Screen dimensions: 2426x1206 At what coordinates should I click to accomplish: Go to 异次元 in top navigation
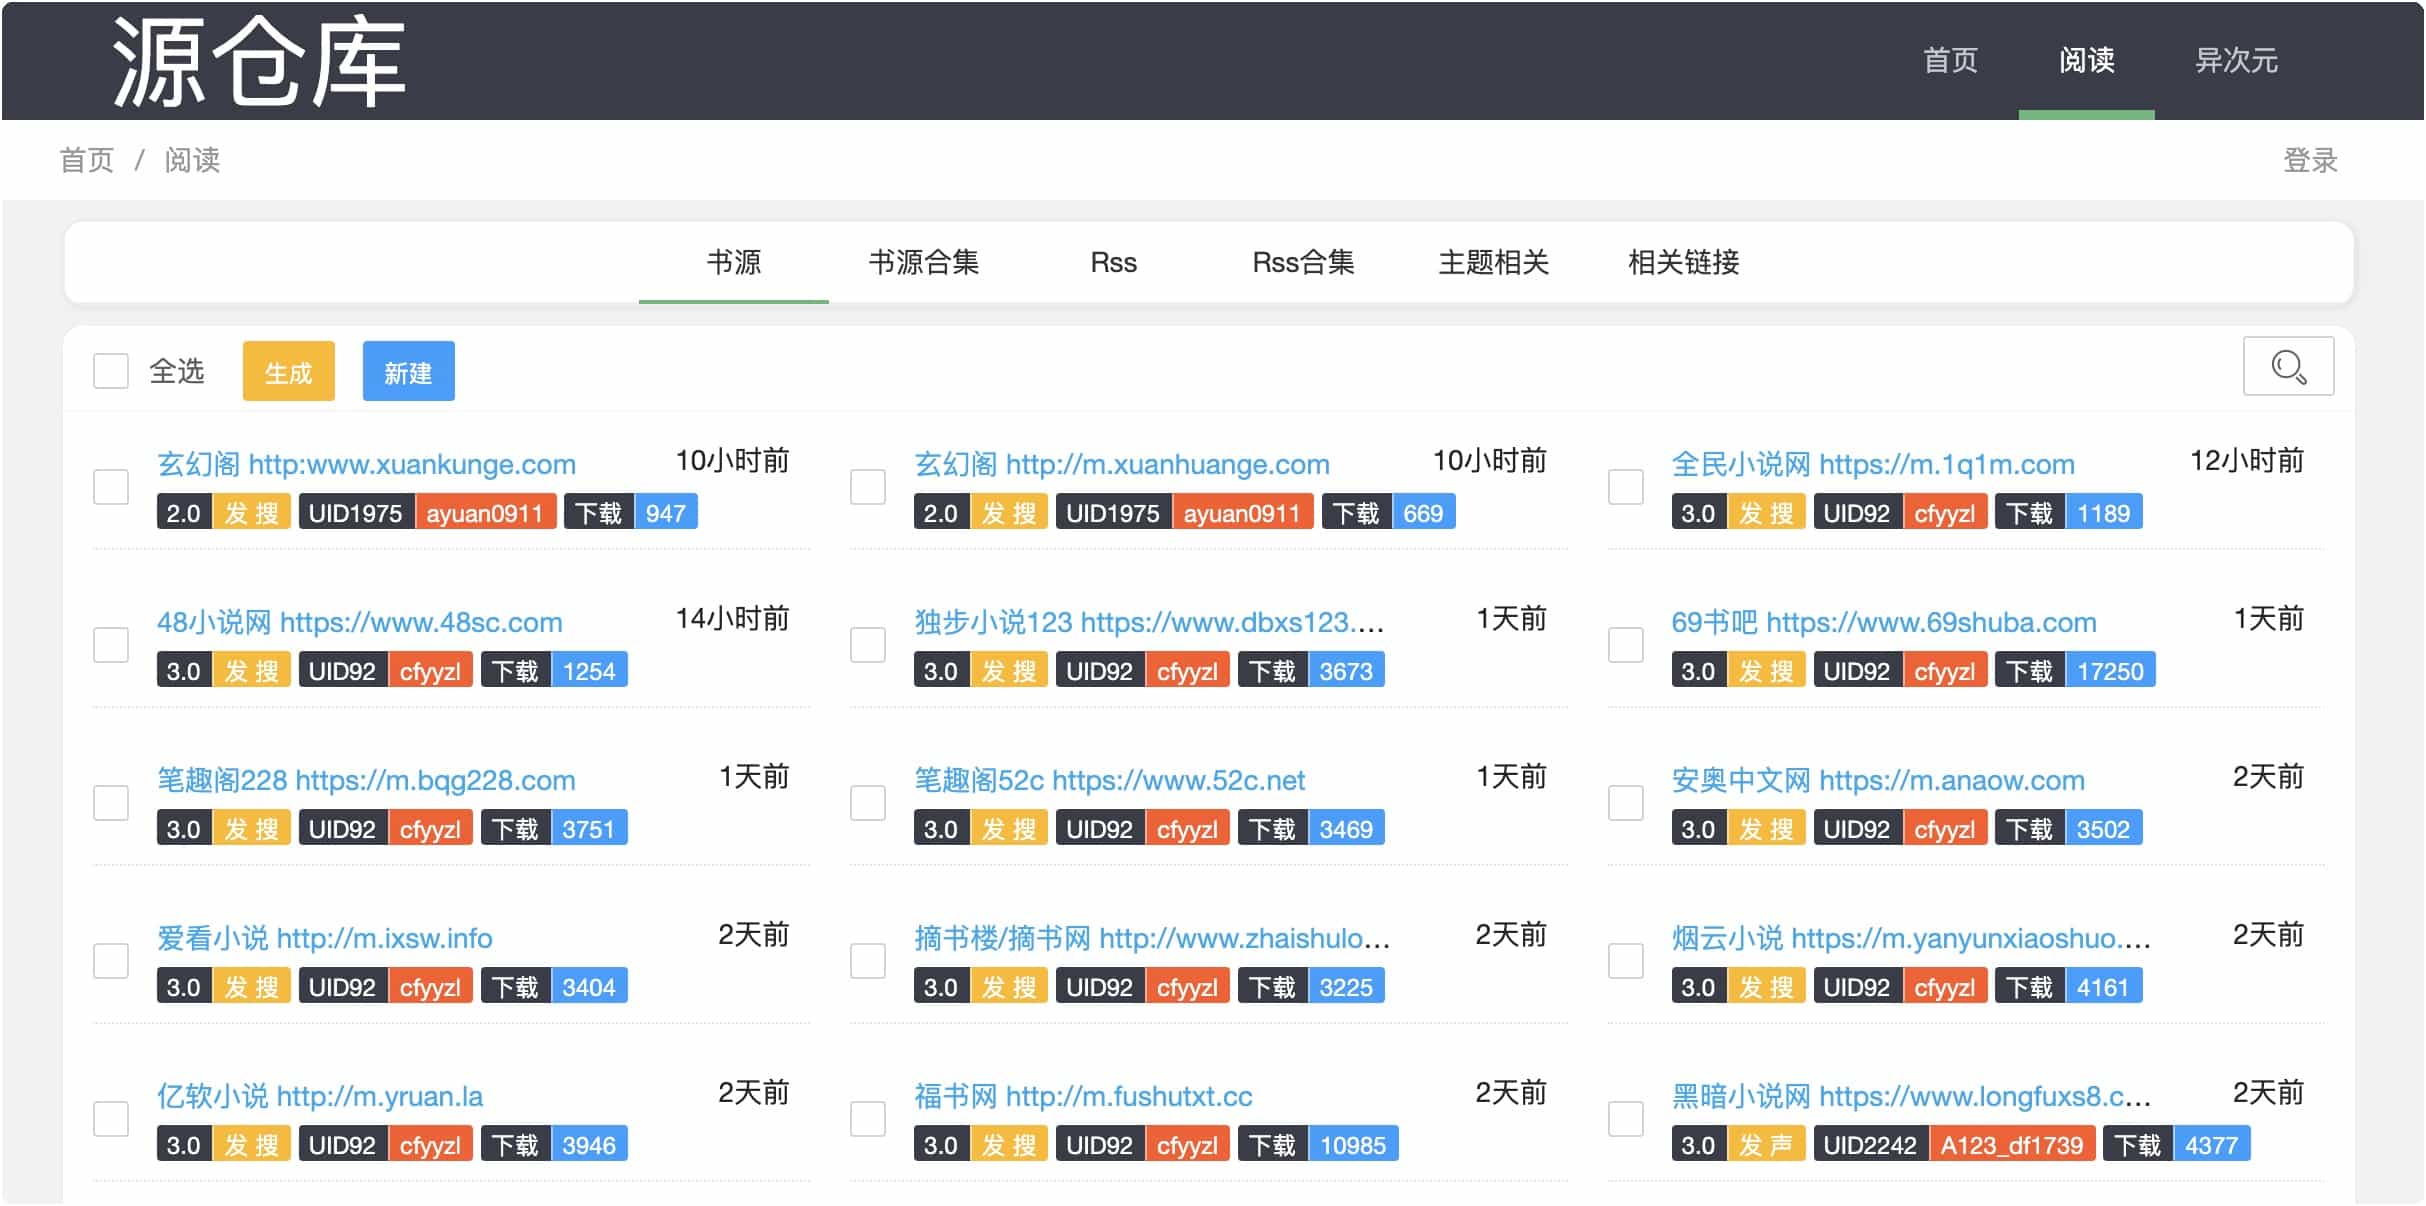pyautogui.click(x=2235, y=60)
